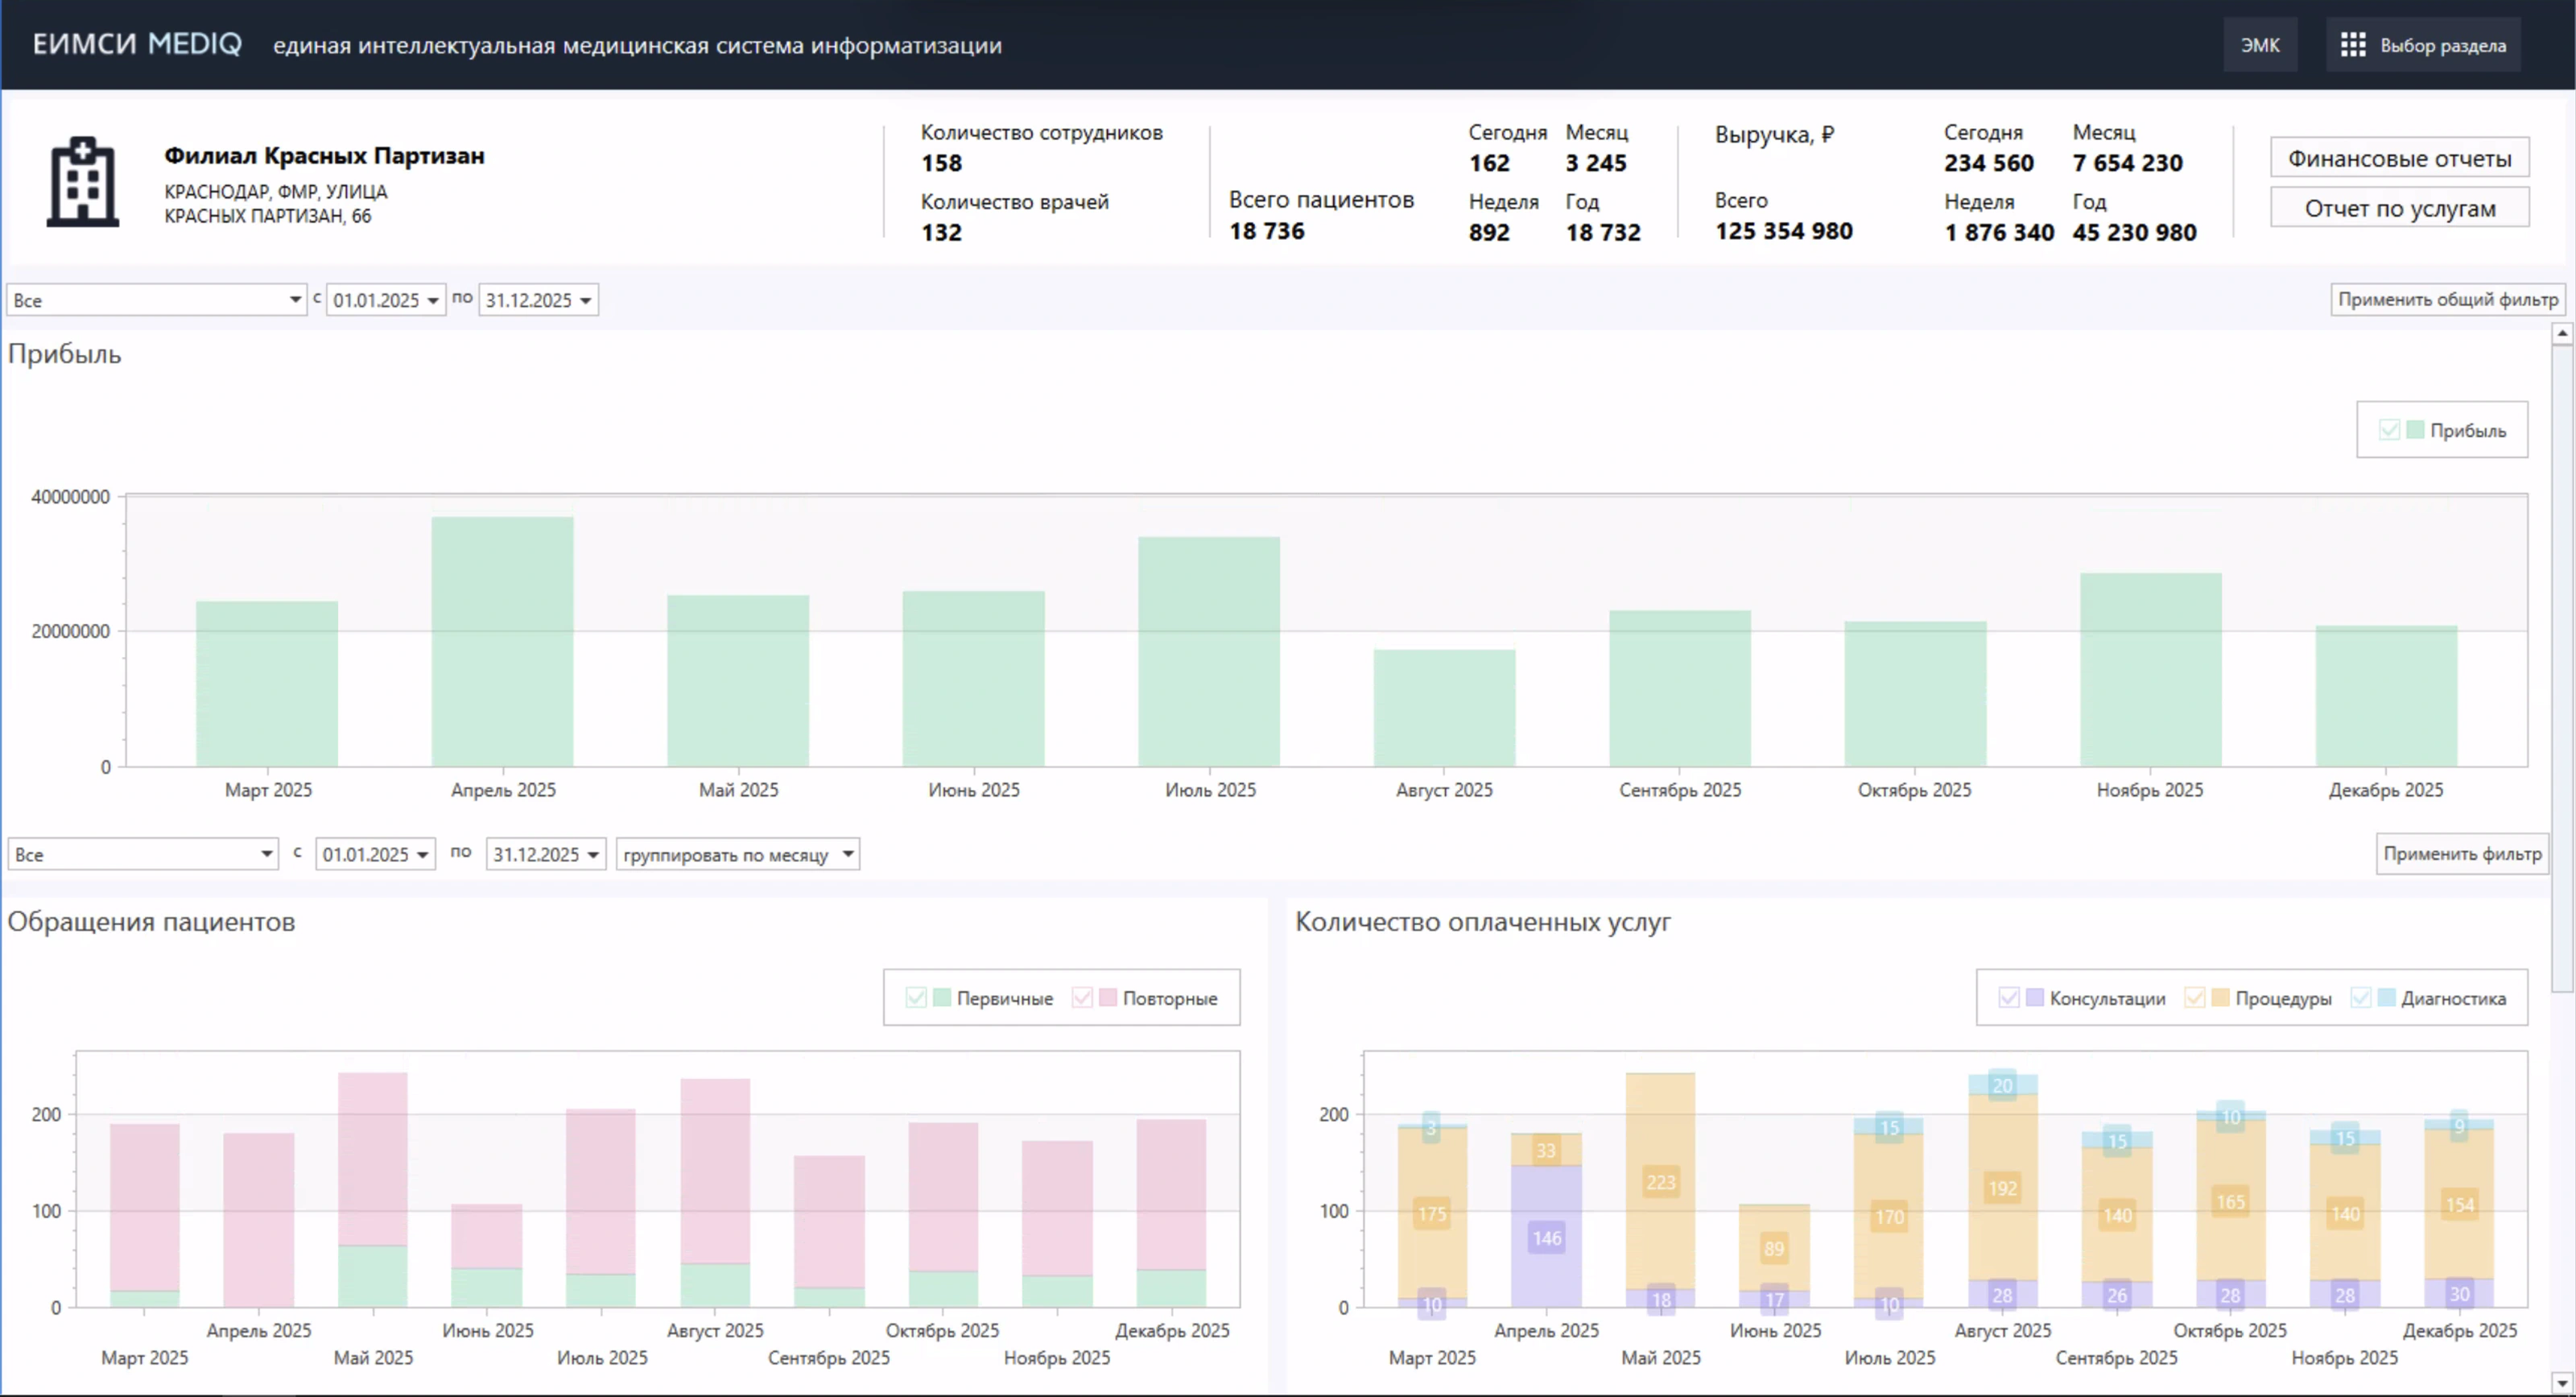
Task: Click the 20 diagnostics data label
Action: tap(2003, 1086)
